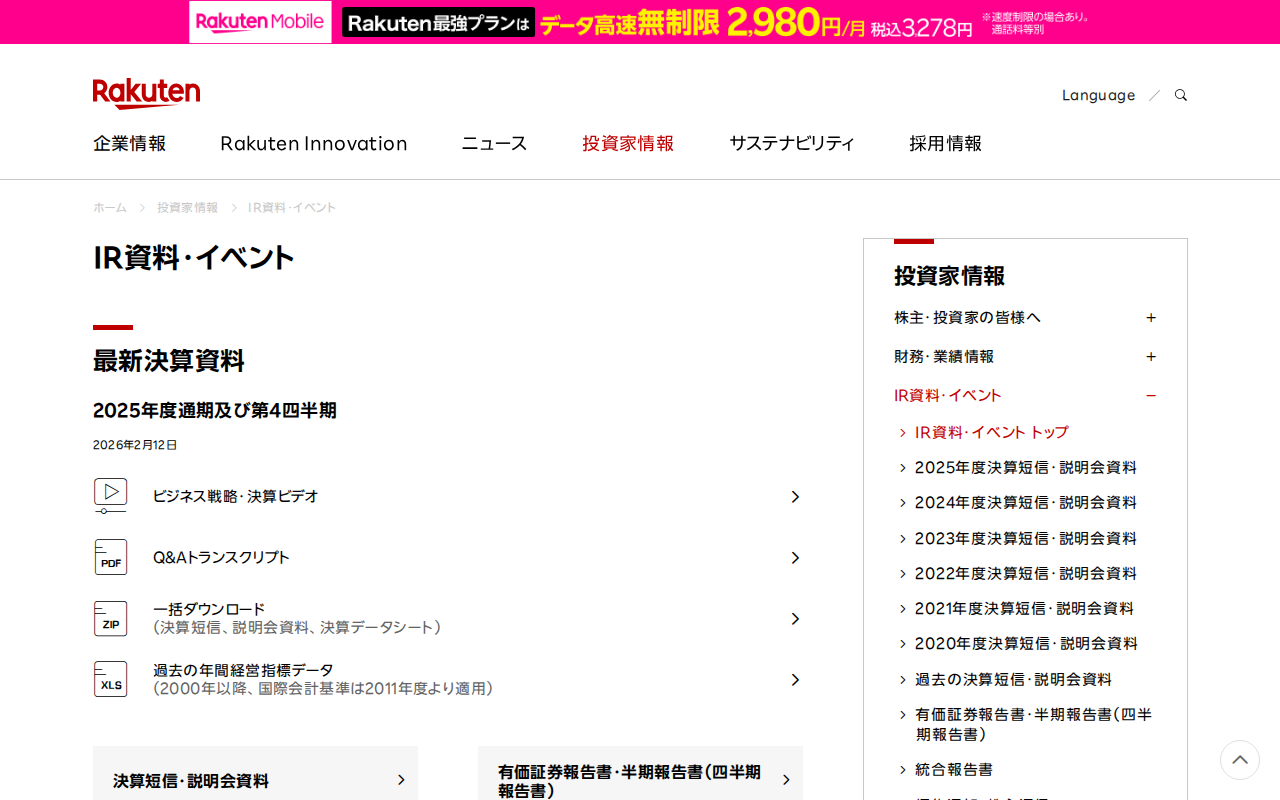The width and height of the screenshot is (1280, 800).
Task: Click 株主·投資家の皆様へ sidebar label
Action: (x=967, y=317)
